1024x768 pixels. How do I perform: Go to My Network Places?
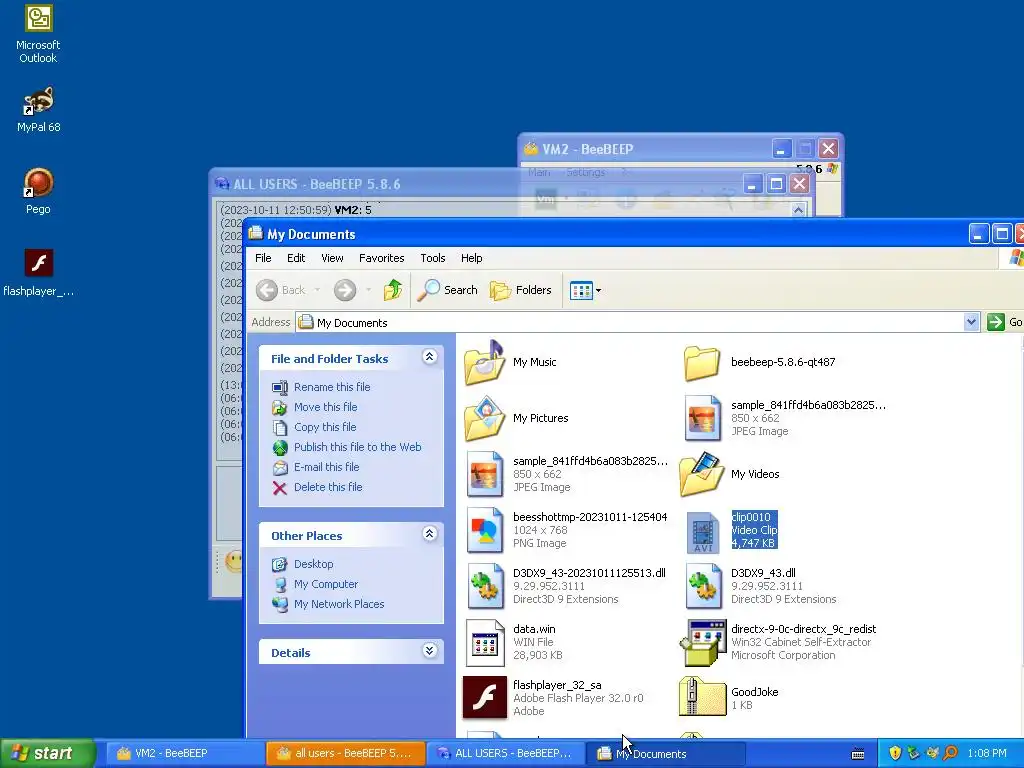339,604
